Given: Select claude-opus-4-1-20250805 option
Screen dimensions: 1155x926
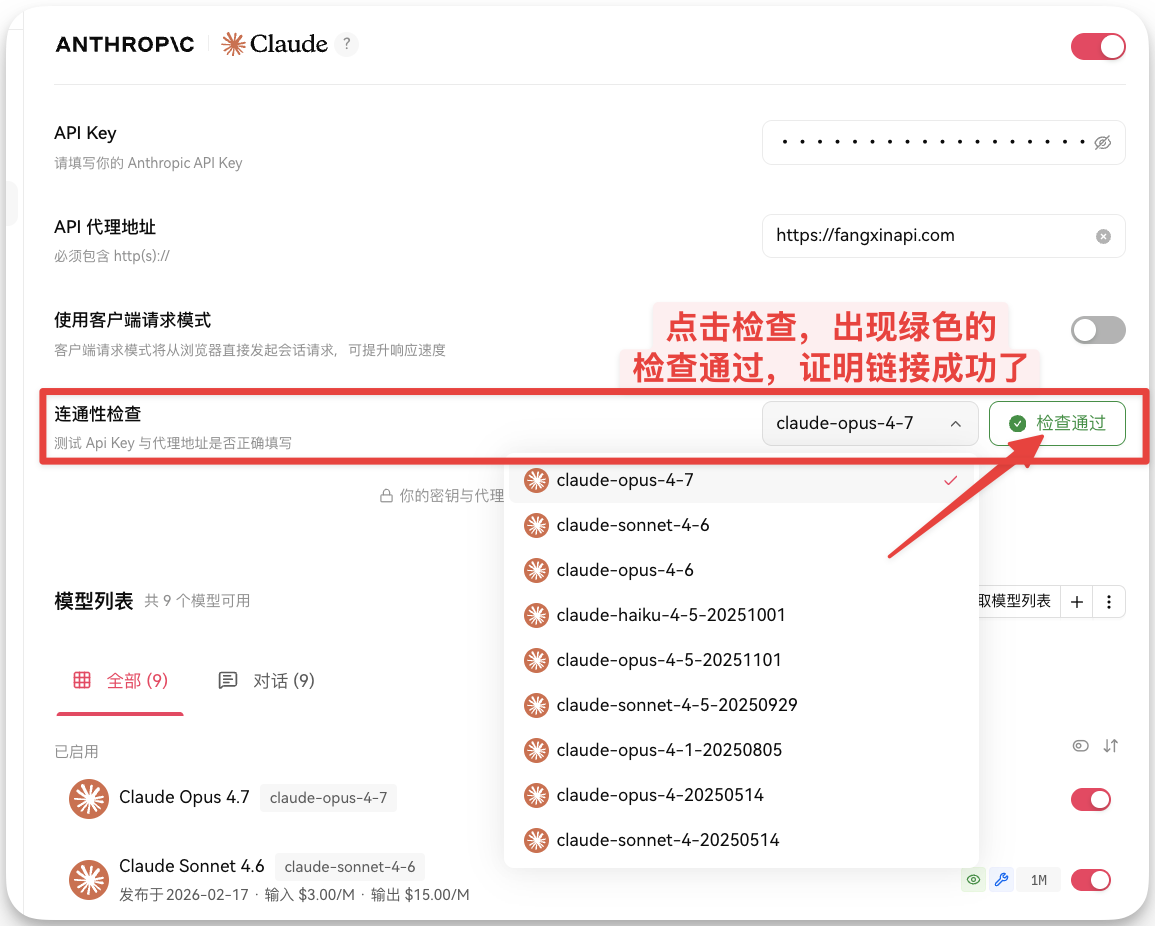Looking at the screenshot, I should 741,750.
